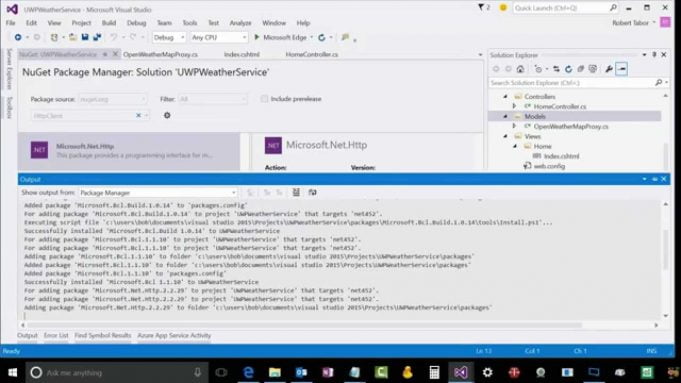Click the NuGet package settings gear
The image size is (681, 383).
(x=167, y=116)
